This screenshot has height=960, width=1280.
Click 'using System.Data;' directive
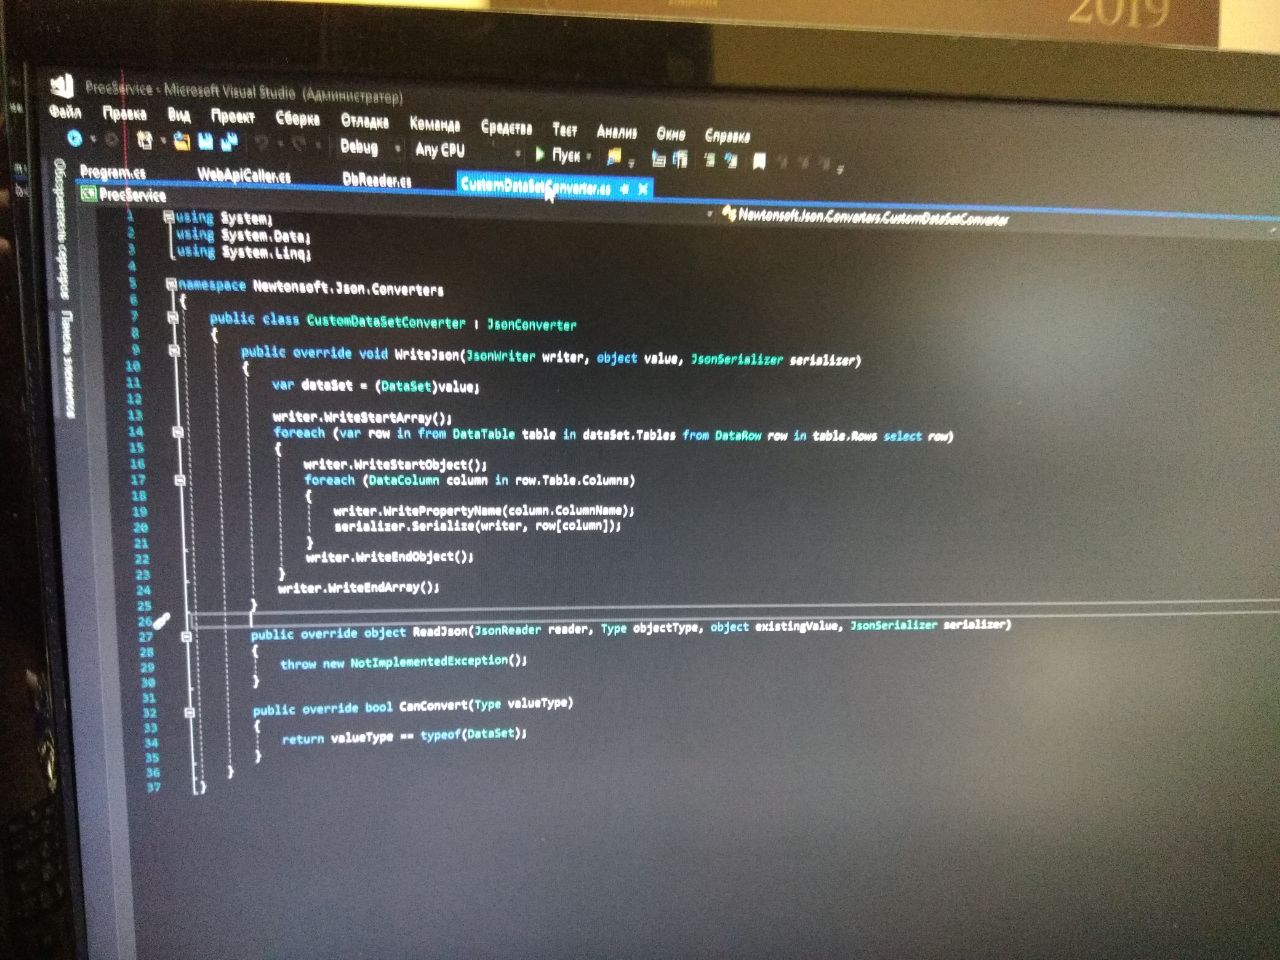tap(244, 236)
